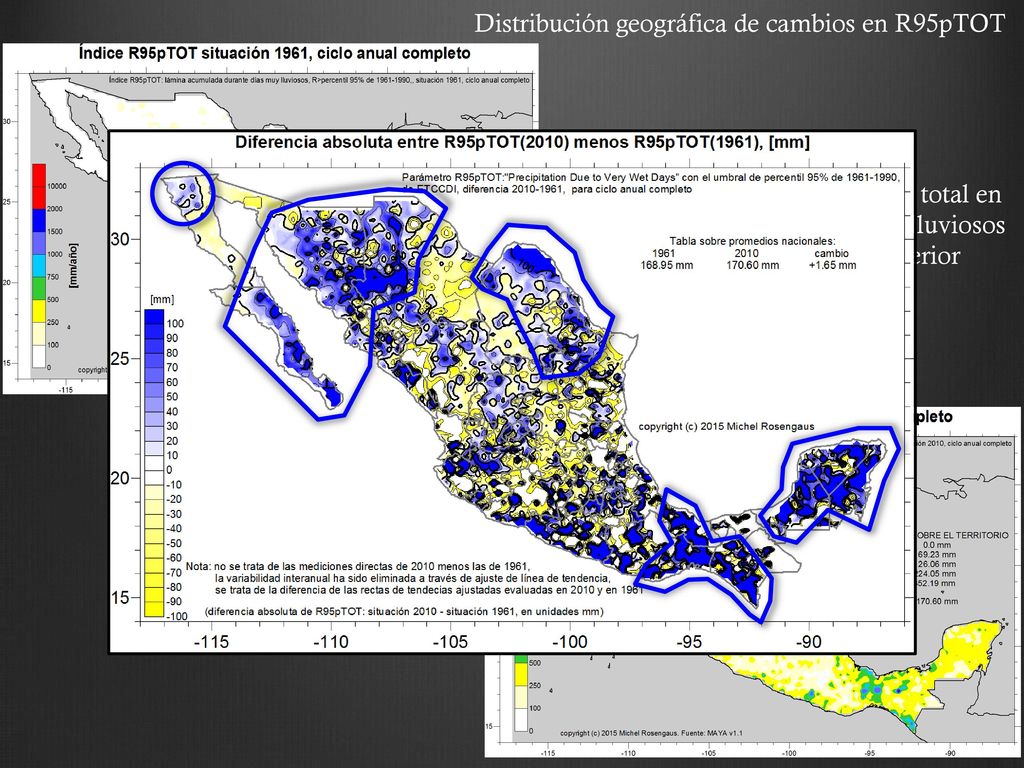Click the "25" latitude label on main map axis
Viewport: 1024px width, 768px height.
tap(120, 359)
